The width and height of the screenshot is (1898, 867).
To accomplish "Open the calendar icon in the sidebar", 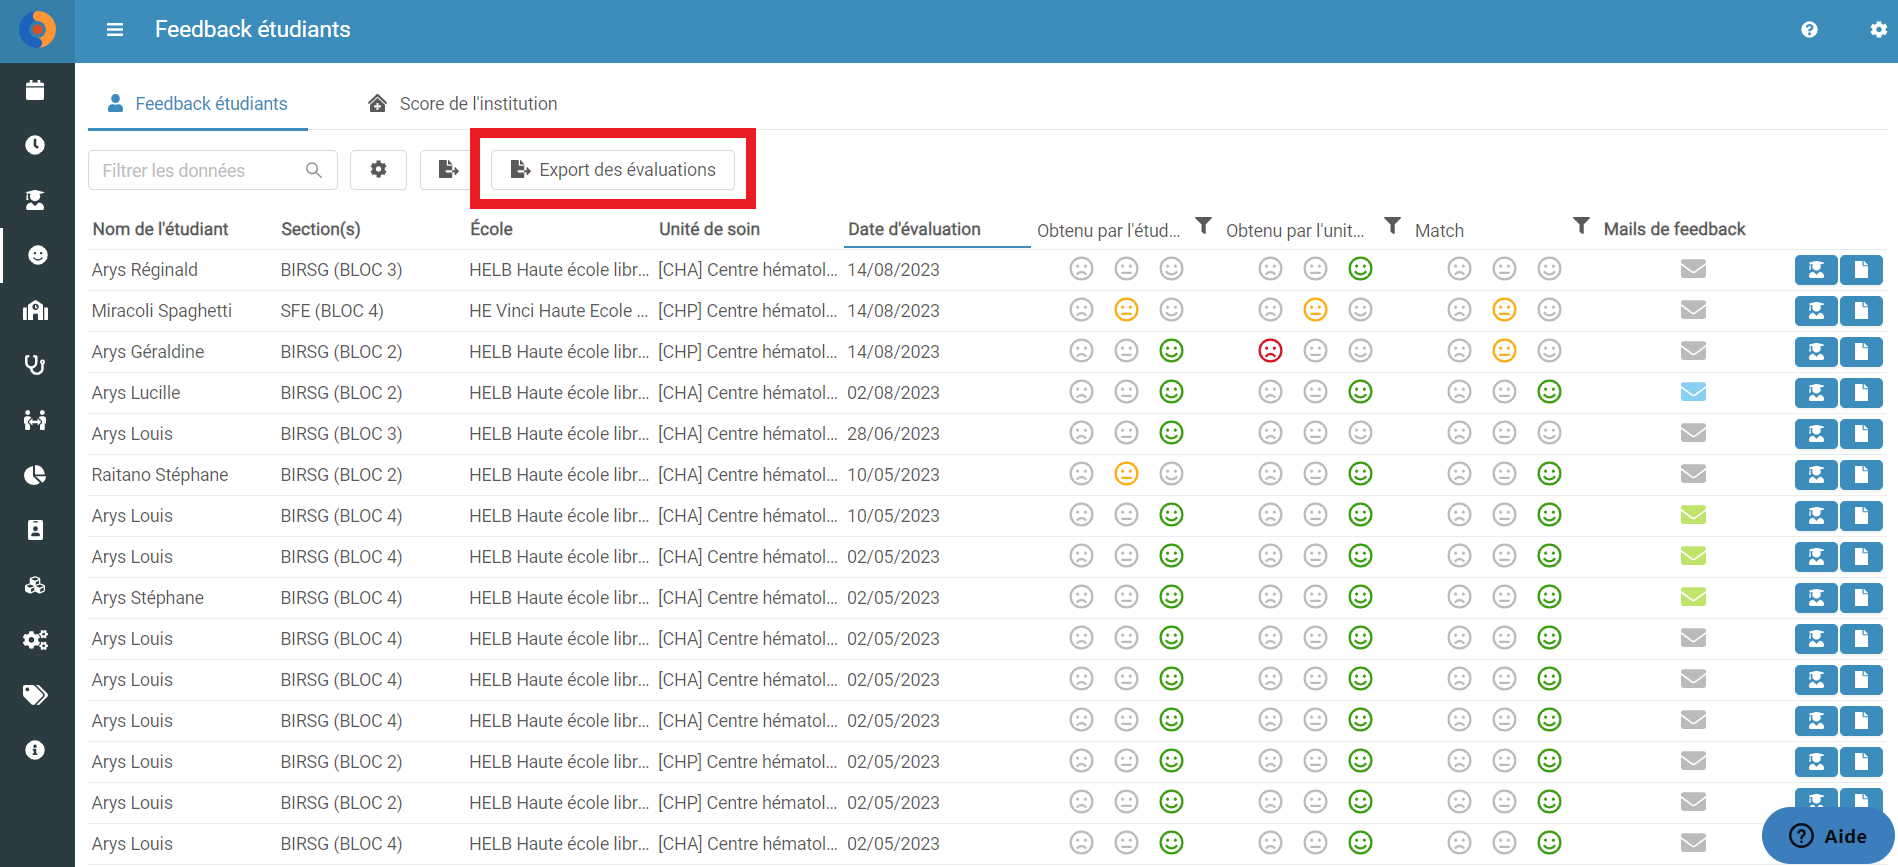I will click(35, 90).
